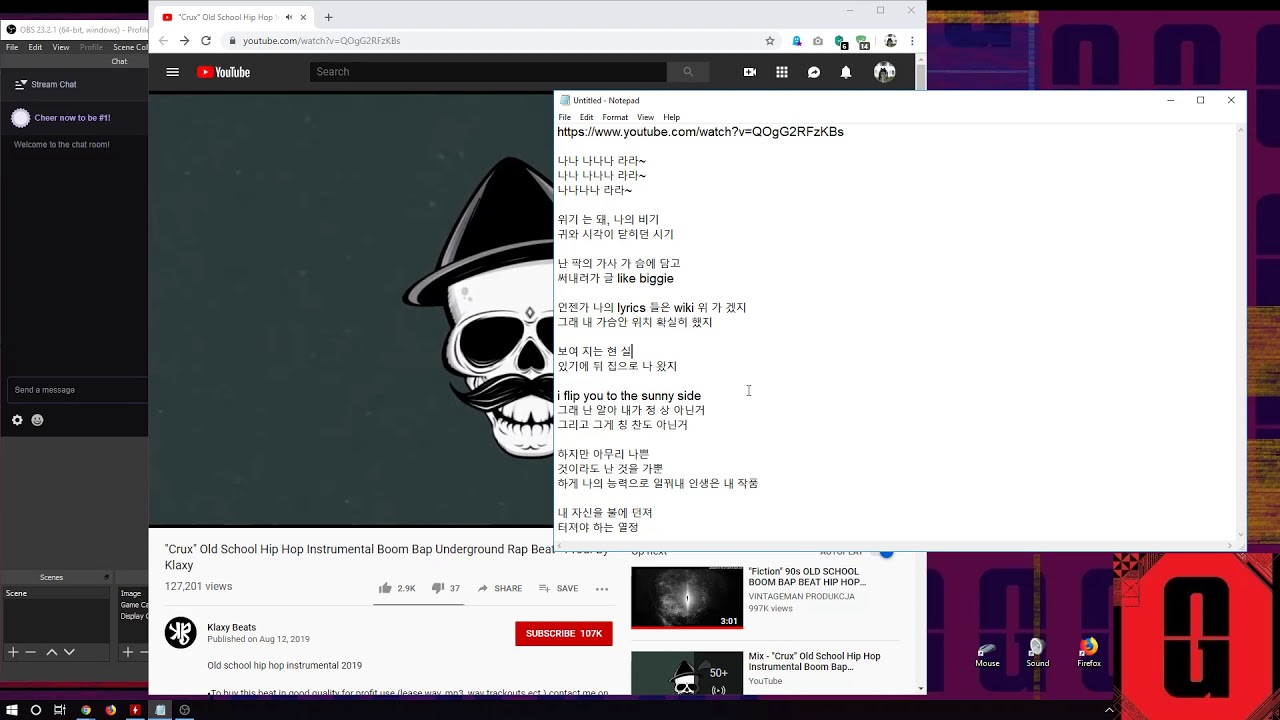
Task: Click the SUBSCRIBE 107K button
Action: [x=564, y=634]
